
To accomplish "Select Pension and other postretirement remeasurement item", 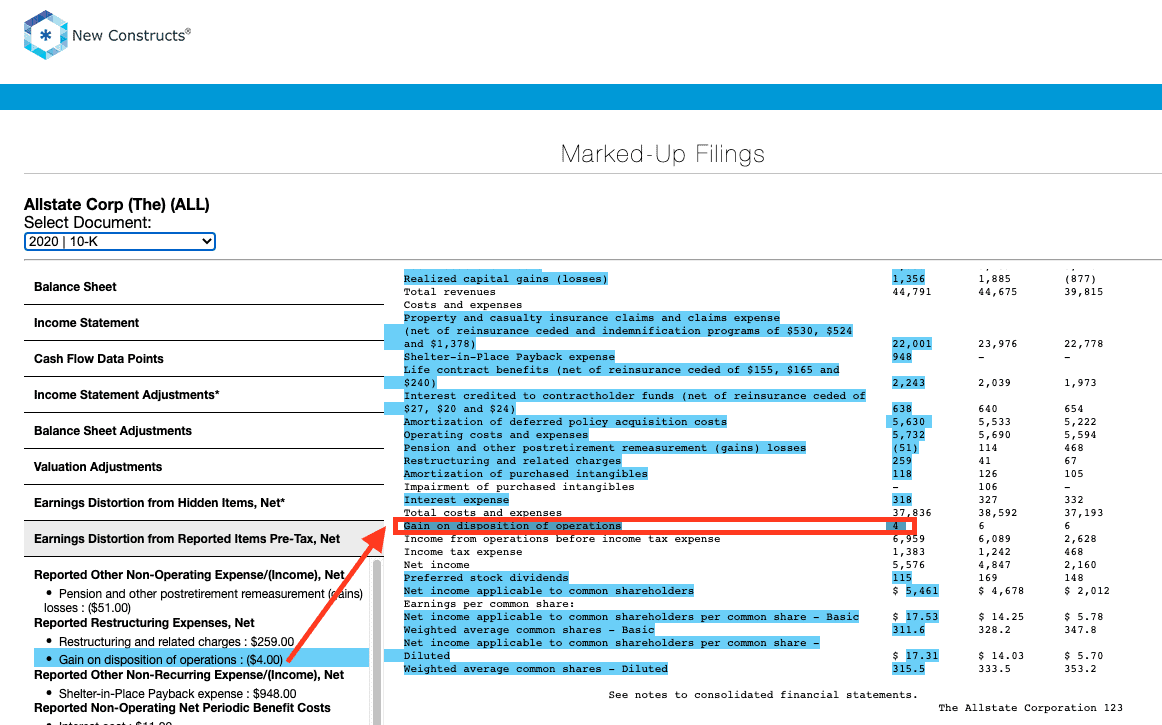I will 203,600.
